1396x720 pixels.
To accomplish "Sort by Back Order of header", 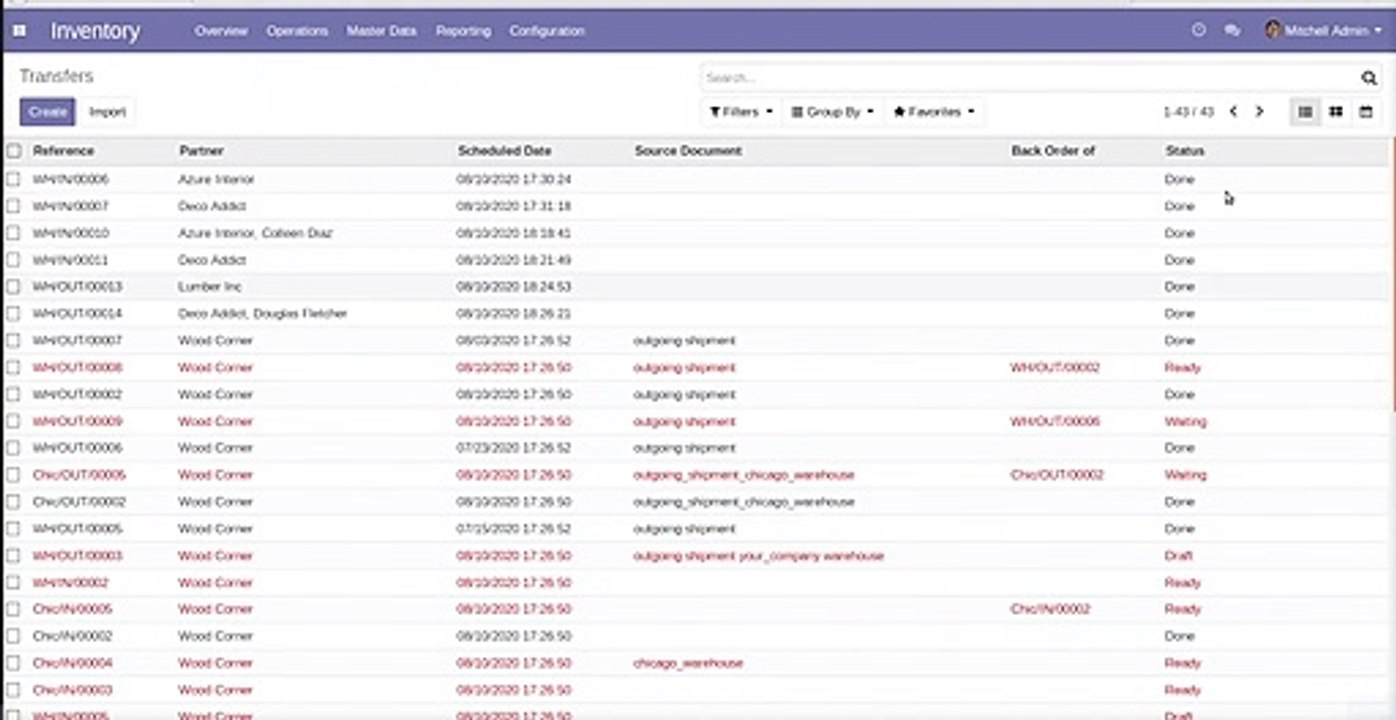I will point(1053,151).
